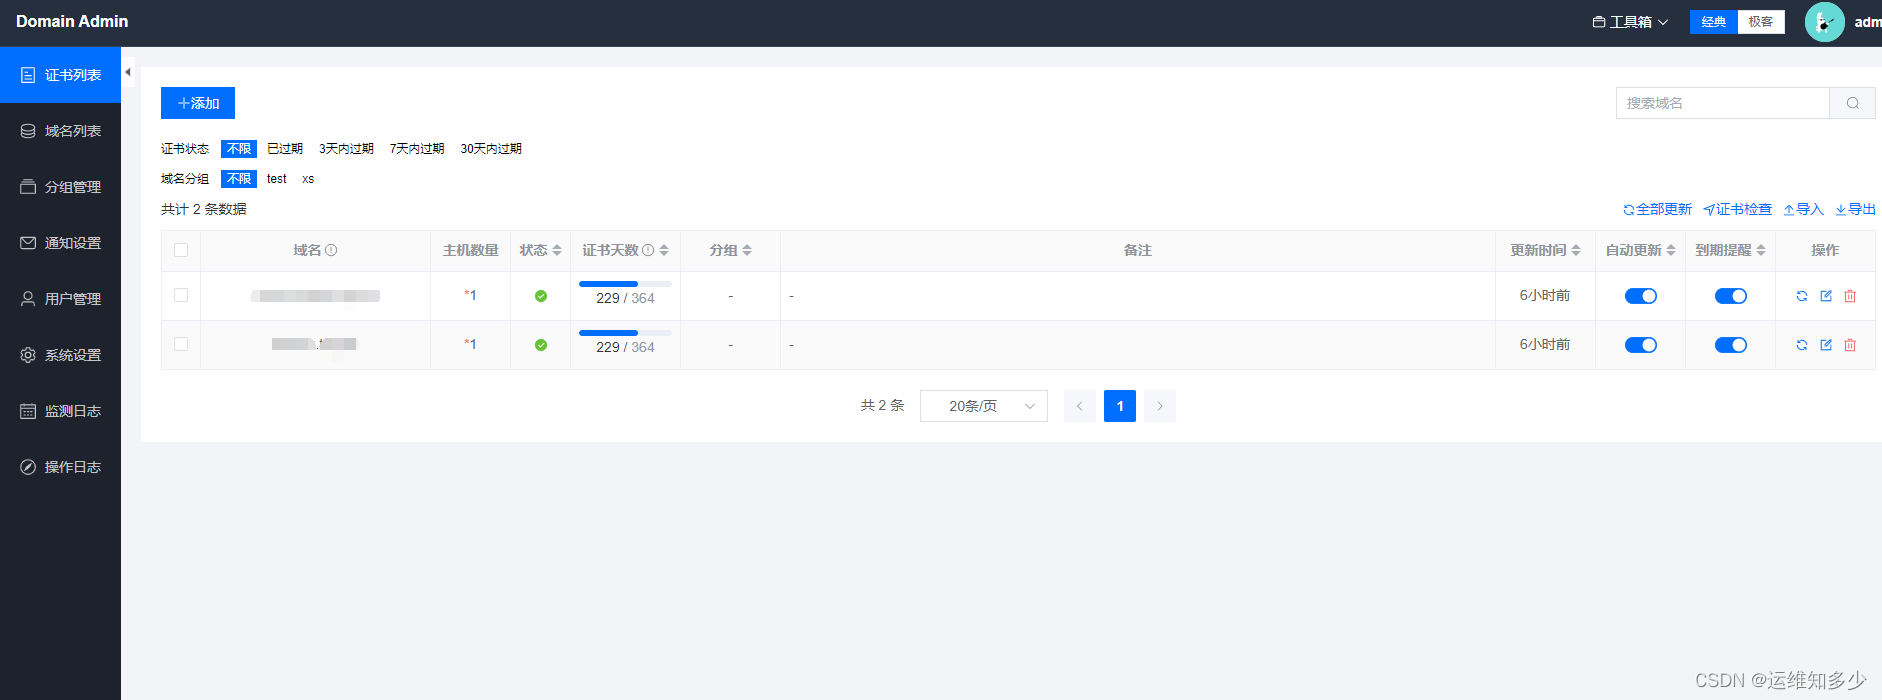The image size is (1882, 700).
Task: Open 监测日志 in sidebar
Action: [60, 411]
